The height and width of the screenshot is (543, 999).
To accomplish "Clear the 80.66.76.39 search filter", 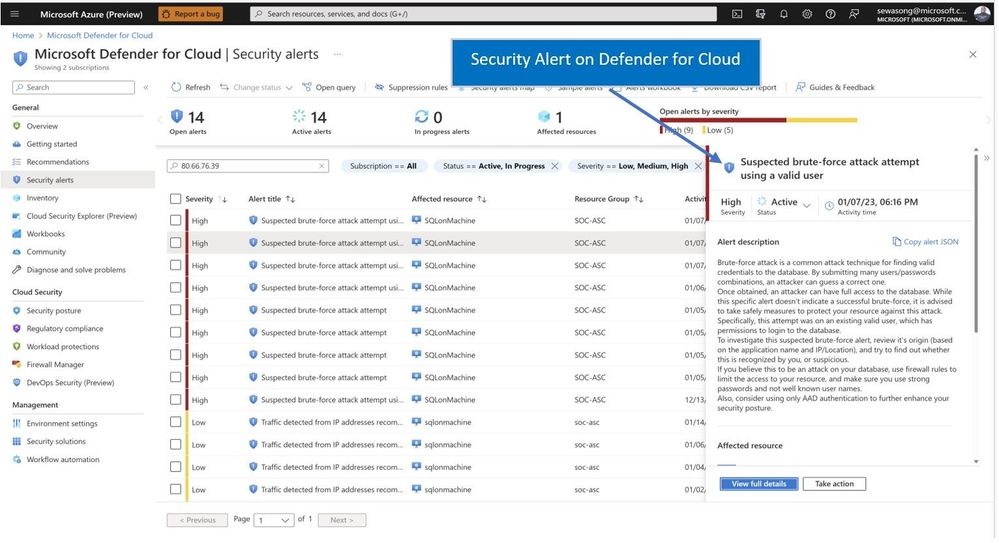I will (322, 166).
